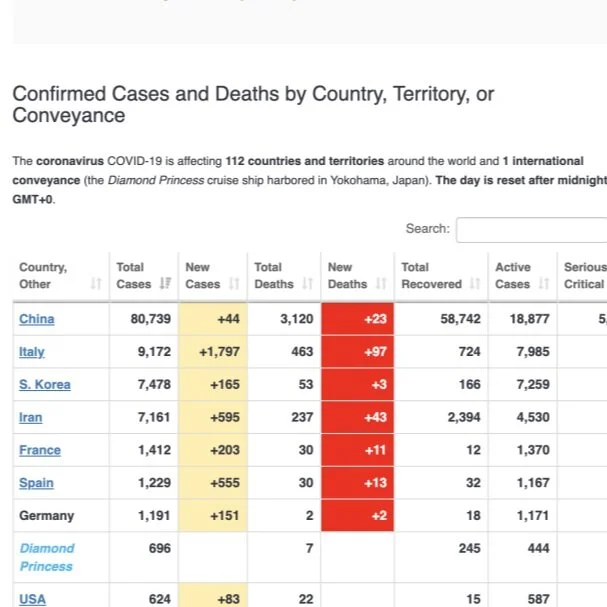The height and width of the screenshot is (607, 607).
Task: Open the Iran country page
Action: (x=31, y=417)
